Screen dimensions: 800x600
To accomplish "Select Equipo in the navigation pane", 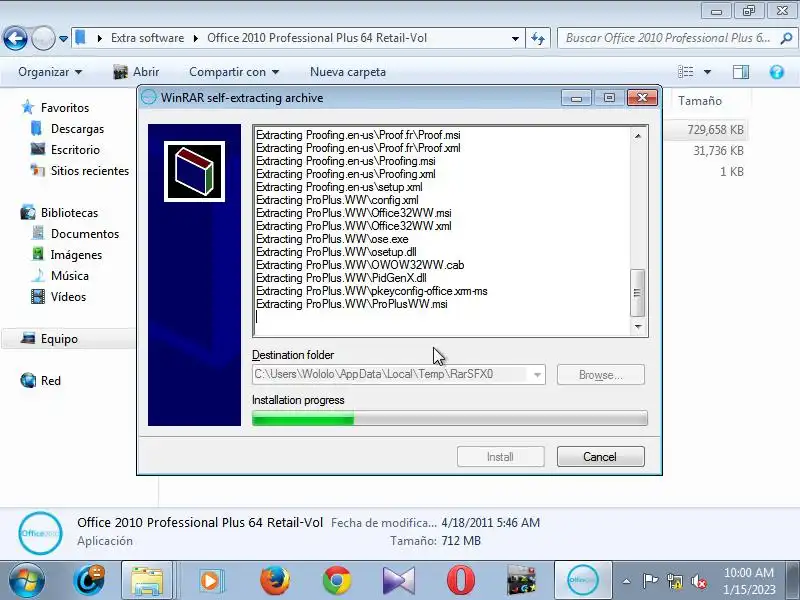I will (59, 339).
